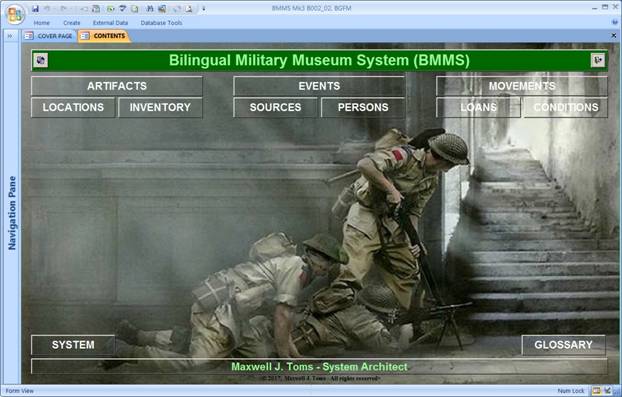This screenshot has width=622, height=397.
Task: Open the Database Tools ribbon tab
Action: [x=161, y=23]
